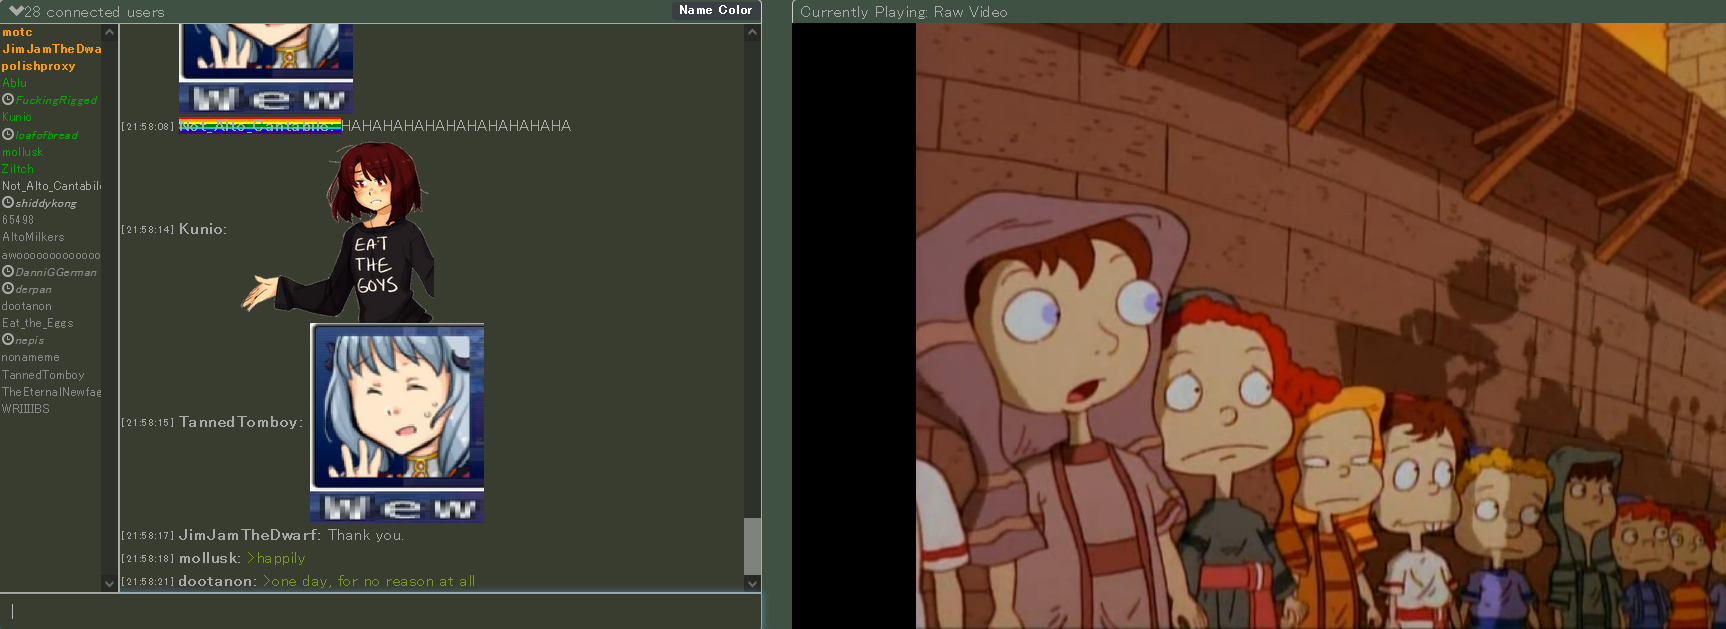Click the 21:58:15 chat timestamp

[148, 423]
